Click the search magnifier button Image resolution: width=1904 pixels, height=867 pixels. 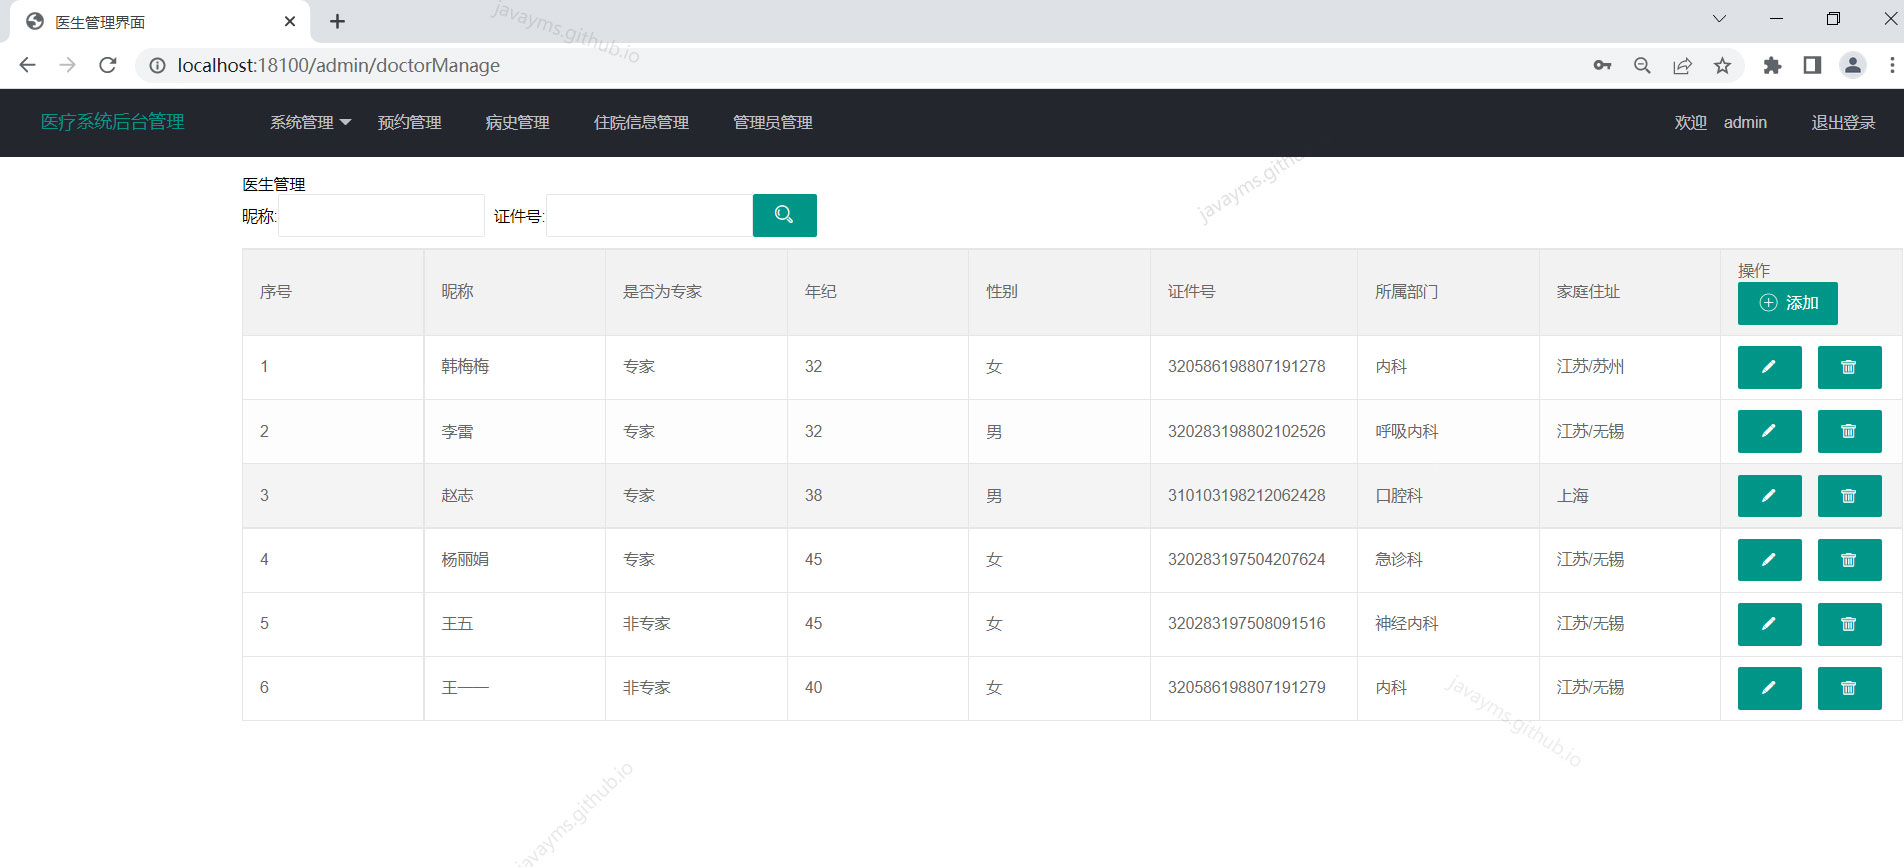tap(784, 215)
